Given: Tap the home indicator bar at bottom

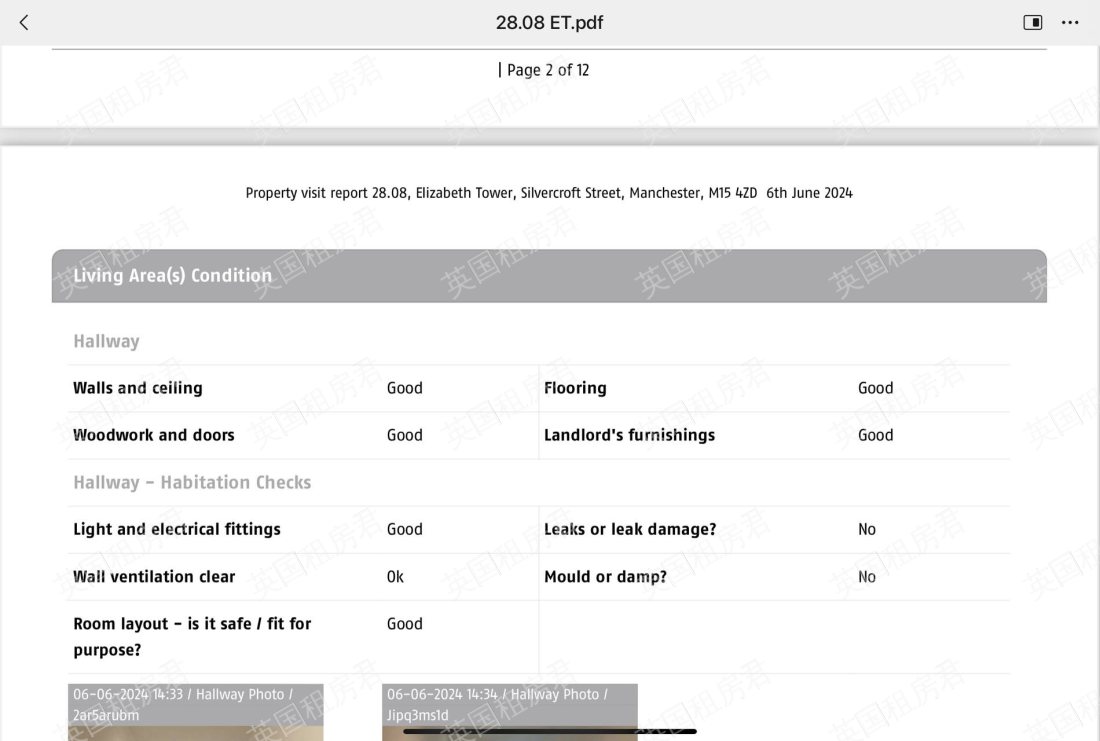Looking at the screenshot, I should click(x=549, y=732).
